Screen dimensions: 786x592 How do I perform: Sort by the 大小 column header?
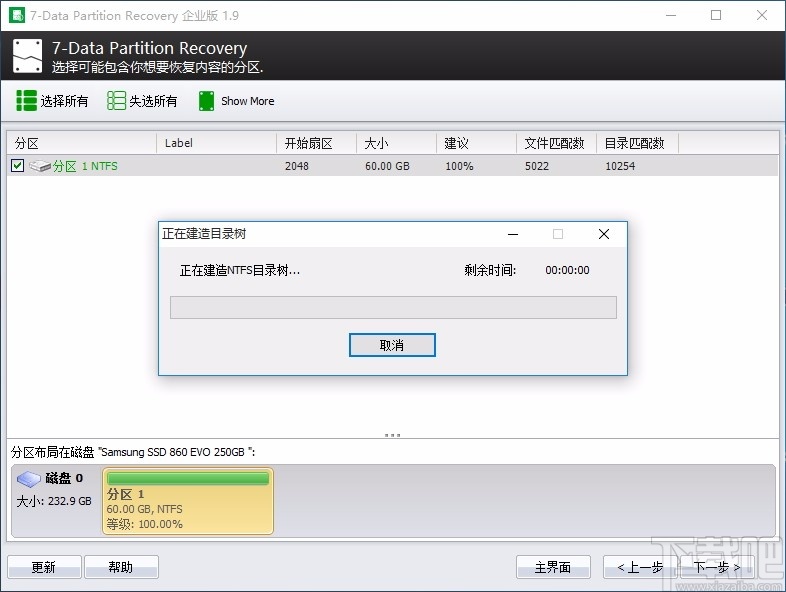pyautogui.click(x=397, y=143)
